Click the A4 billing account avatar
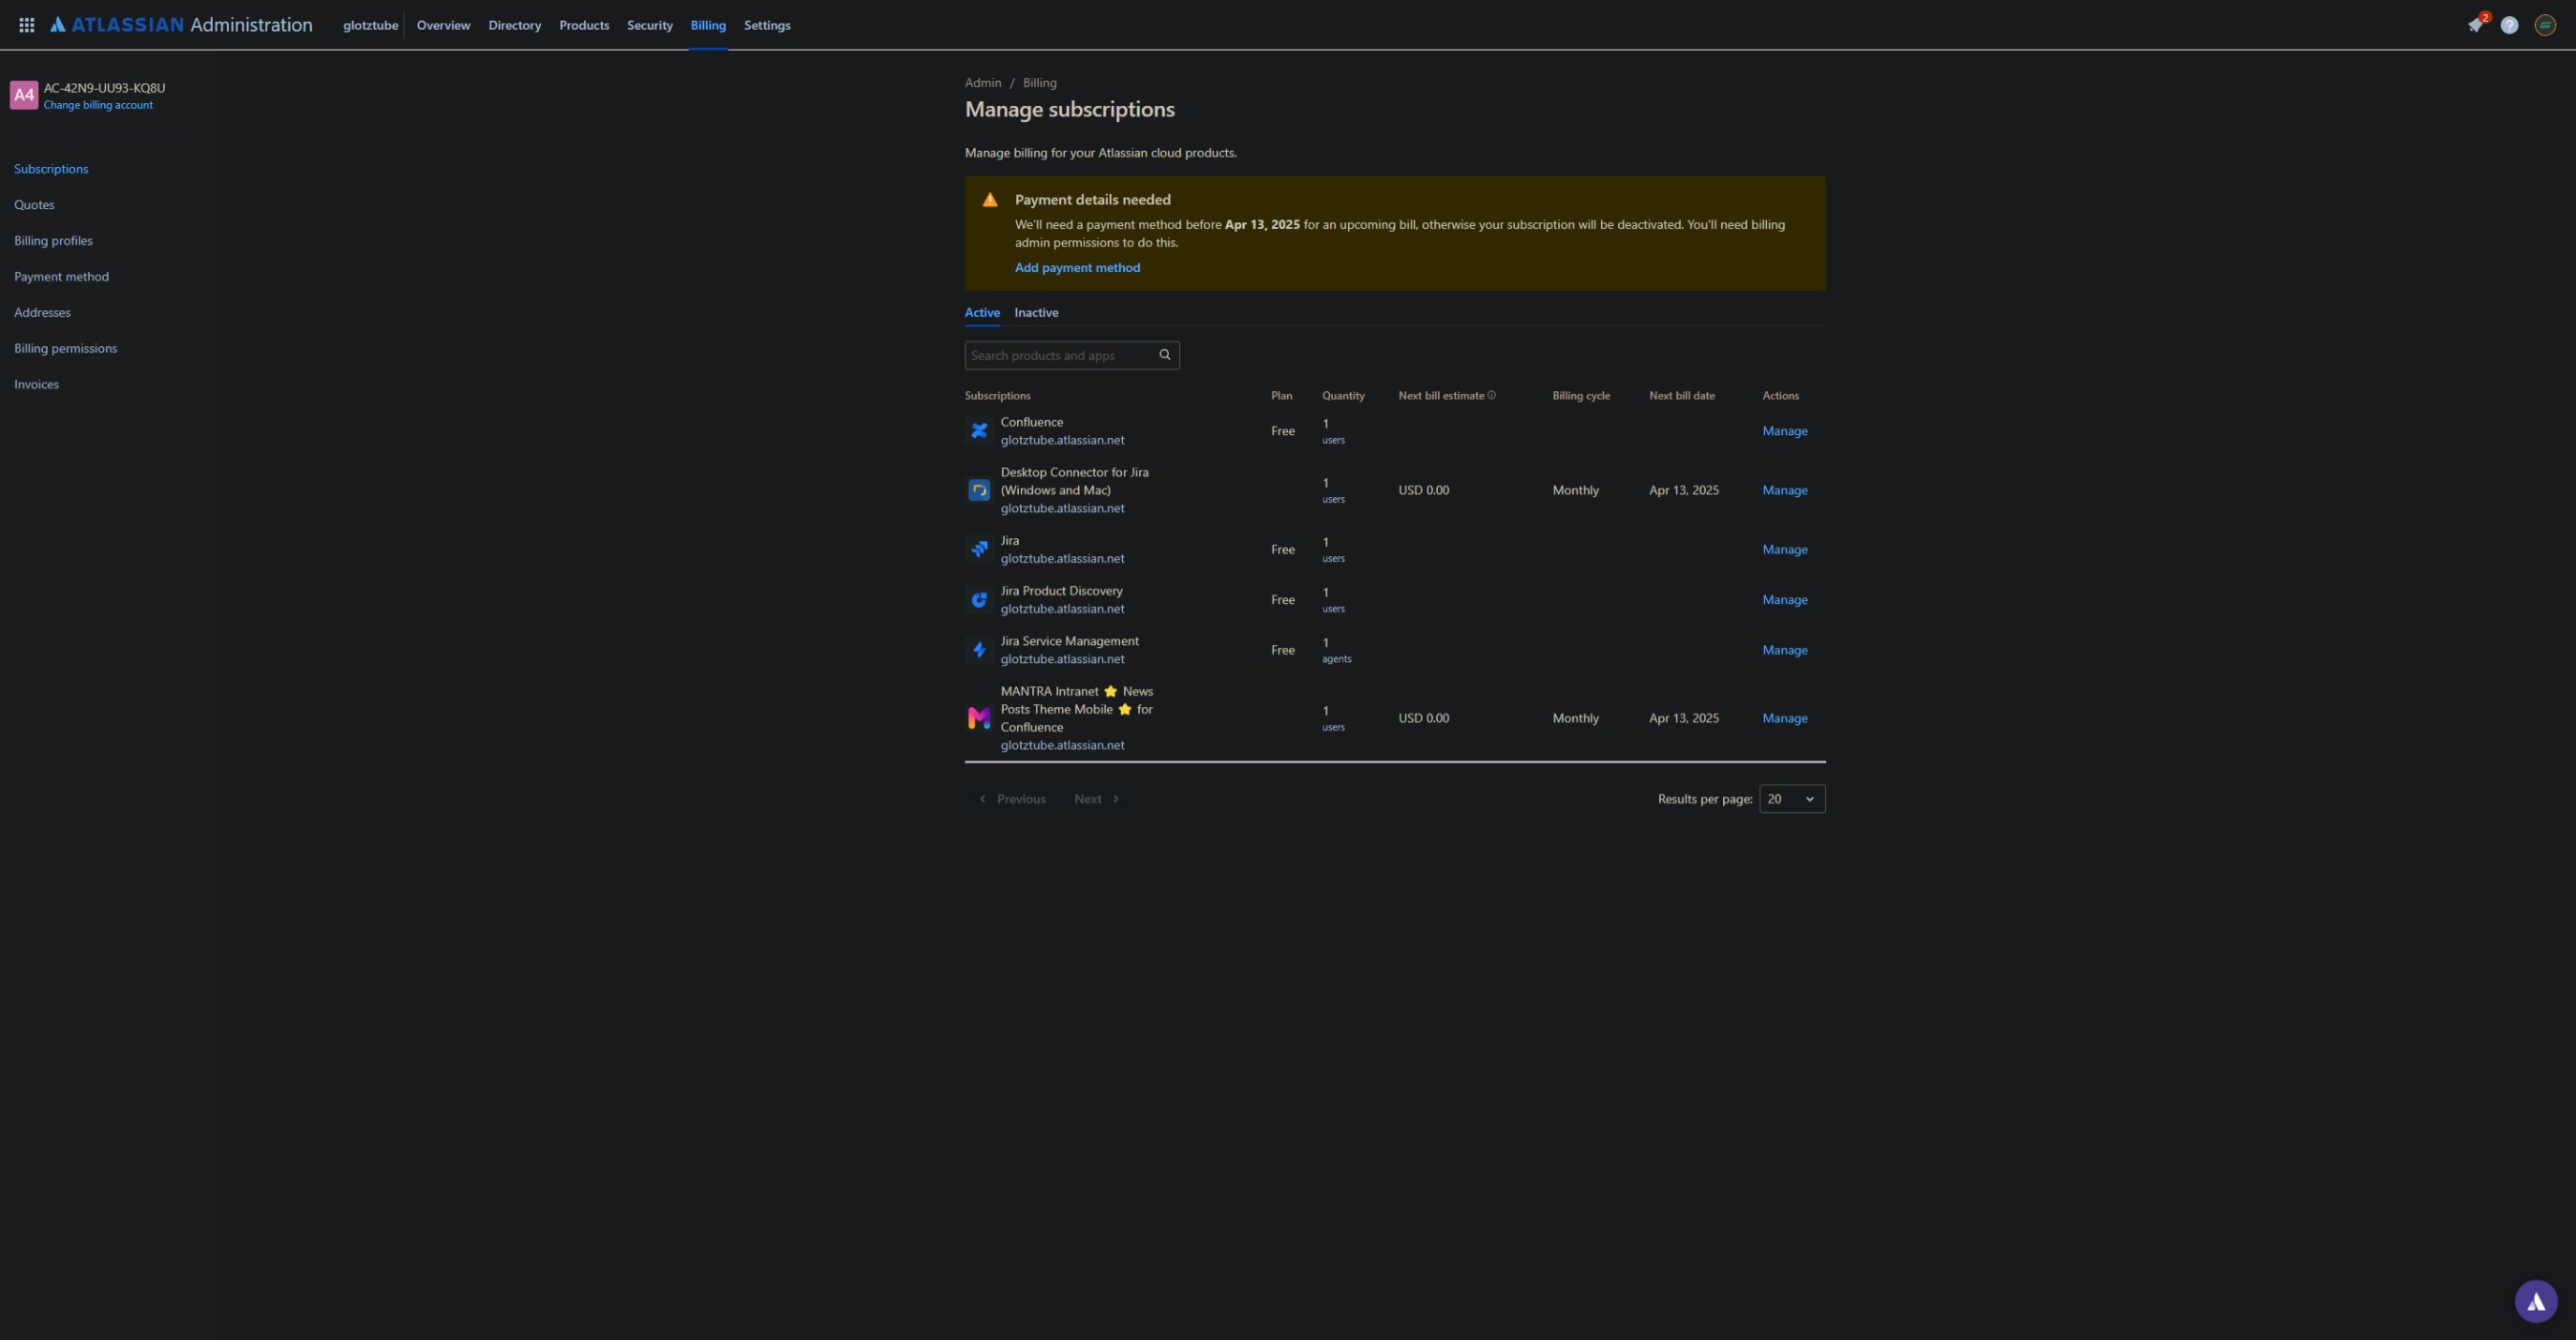Viewport: 2576px width, 1340px height. [24, 95]
